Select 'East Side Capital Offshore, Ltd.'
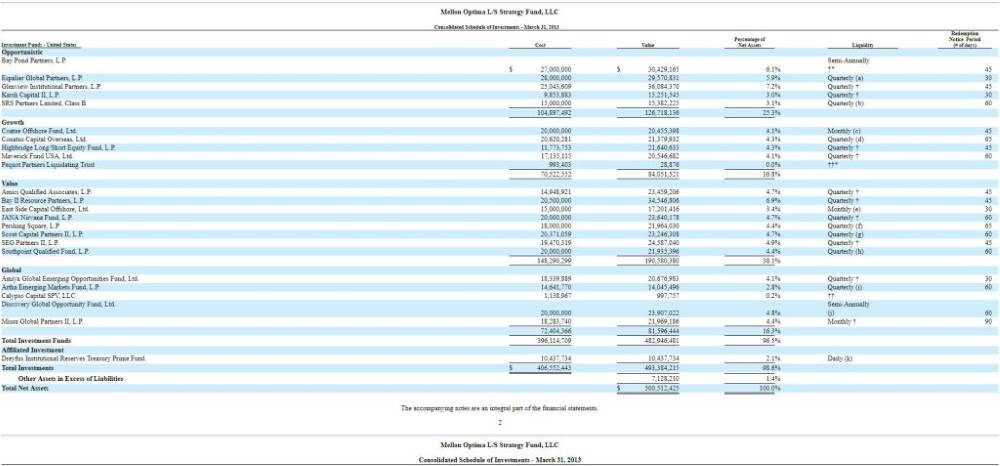The height and width of the screenshot is (466, 1000). [45, 208]
